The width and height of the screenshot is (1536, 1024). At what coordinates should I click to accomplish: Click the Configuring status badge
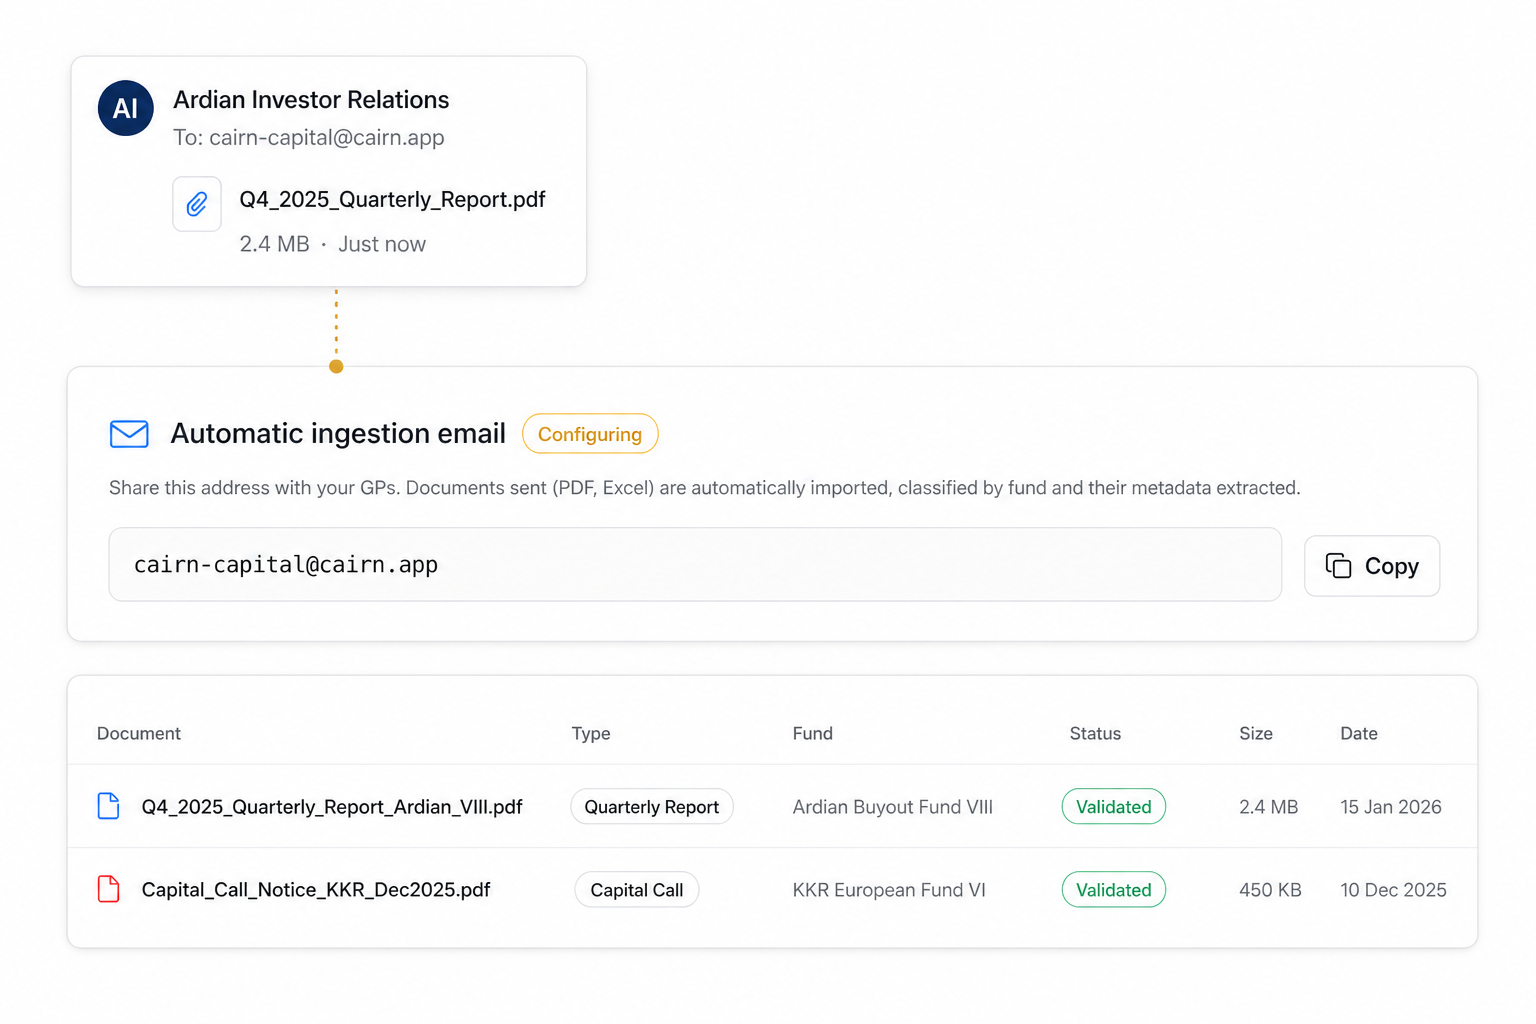click(x=589, y=434)
